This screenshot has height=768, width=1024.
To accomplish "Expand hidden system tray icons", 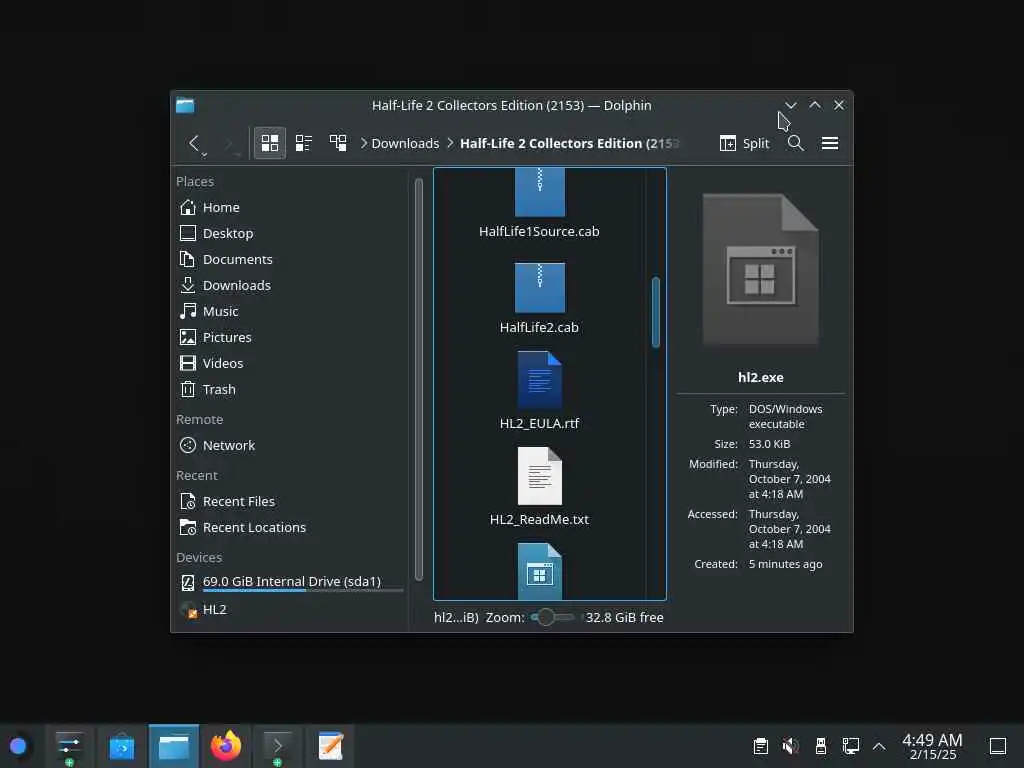I will [x=879, y=746].
